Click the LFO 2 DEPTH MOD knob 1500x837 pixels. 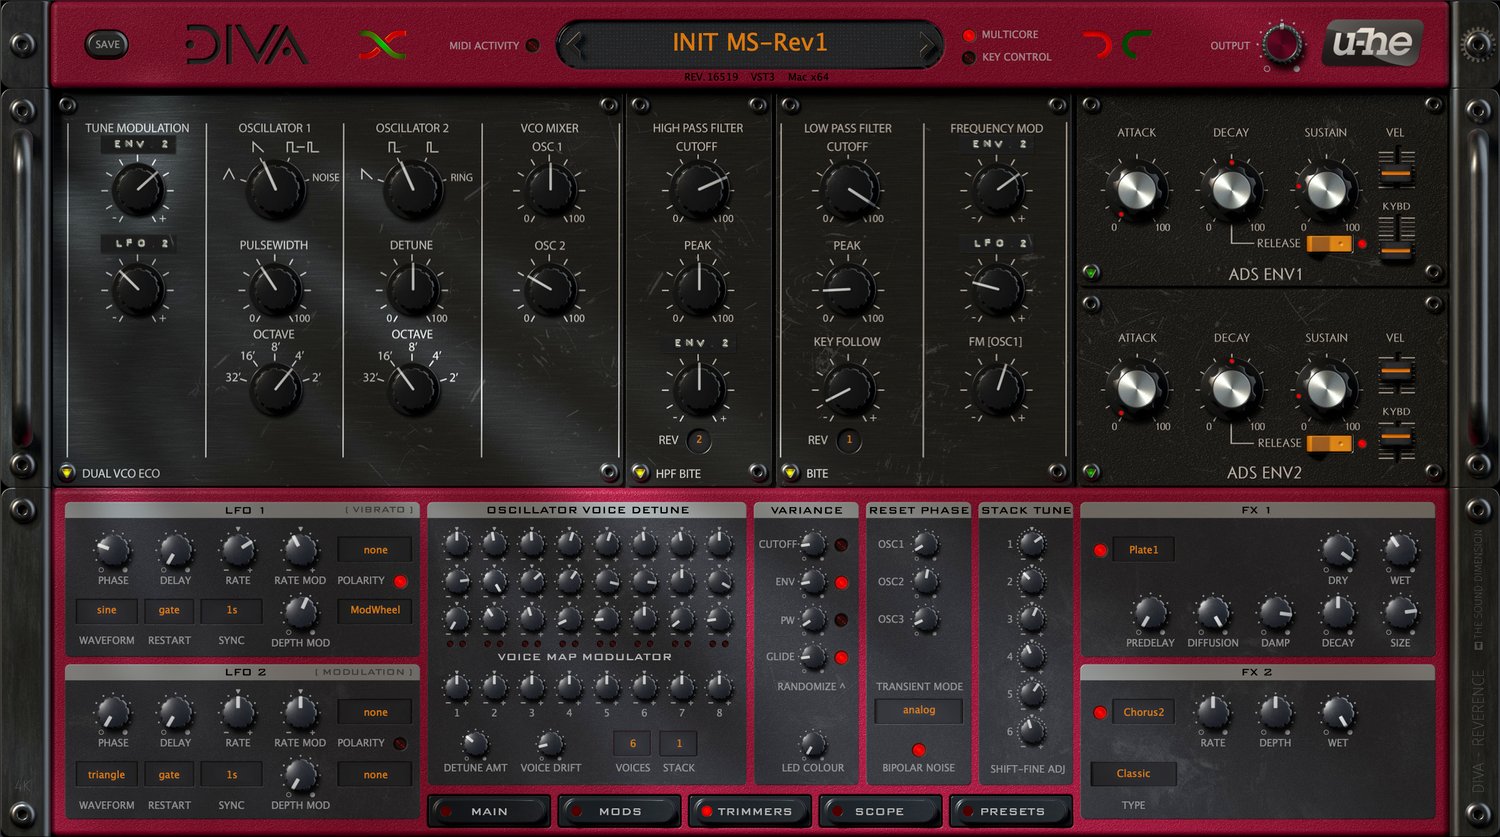(x=300, y=776)
